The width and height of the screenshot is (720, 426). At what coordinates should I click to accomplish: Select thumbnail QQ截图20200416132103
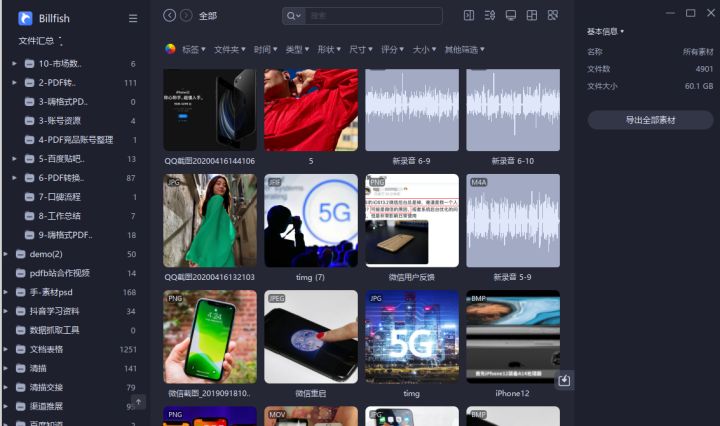(x=210, y=220)
